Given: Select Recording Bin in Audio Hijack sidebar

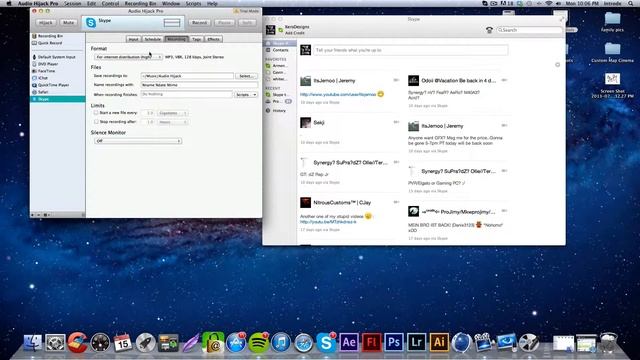Looking at the screenshot, I should pos(50,36).
